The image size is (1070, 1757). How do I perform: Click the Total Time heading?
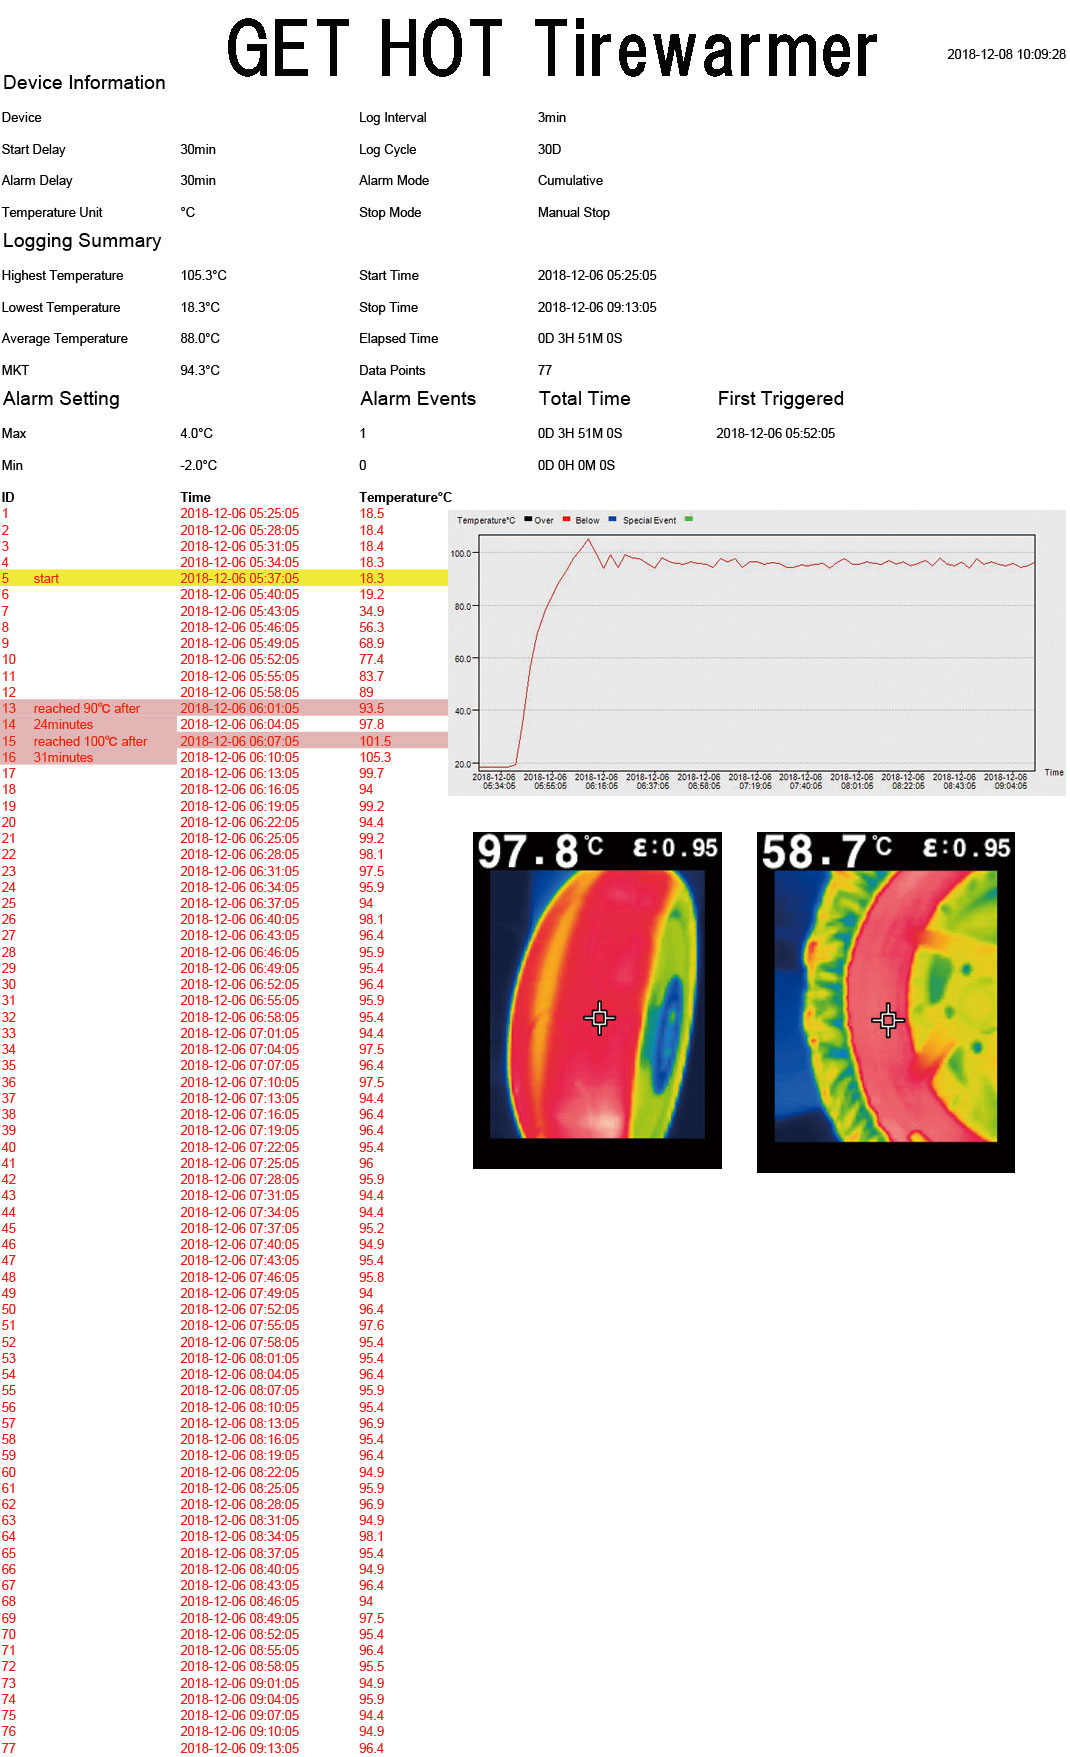pyautogui.click(x=585, y=399)
